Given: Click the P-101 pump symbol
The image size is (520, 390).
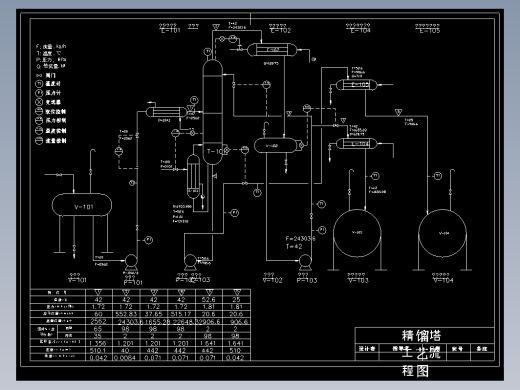Looking at the screenshot, I should 131,262.
